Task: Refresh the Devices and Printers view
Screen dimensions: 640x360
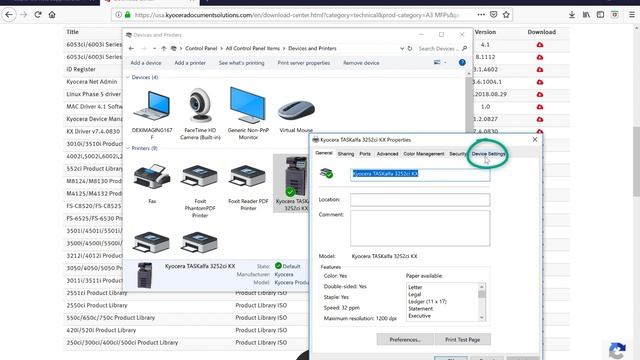Action: 410,48
